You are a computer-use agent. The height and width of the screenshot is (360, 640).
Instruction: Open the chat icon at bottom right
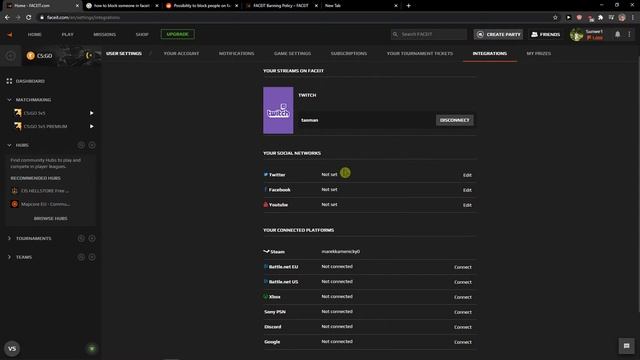[x=627, y=346]
